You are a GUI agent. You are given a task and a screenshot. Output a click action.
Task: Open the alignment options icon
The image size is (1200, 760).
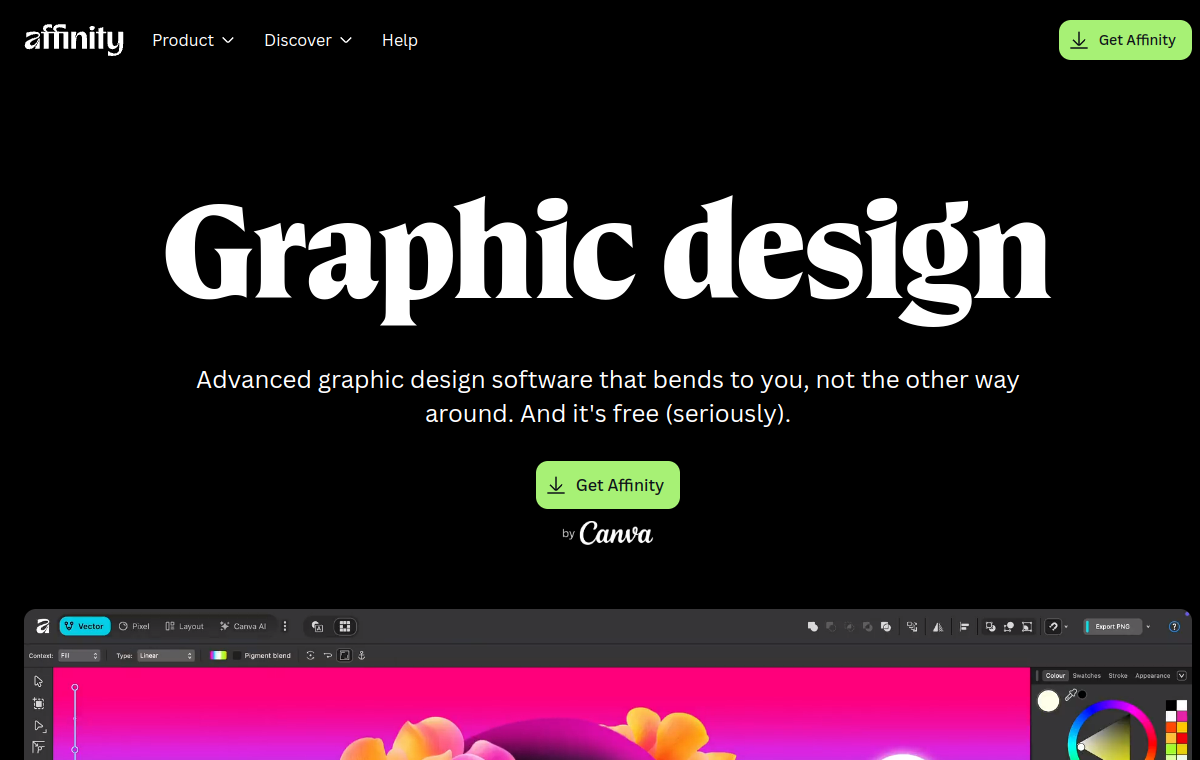(x=964, y=626)
